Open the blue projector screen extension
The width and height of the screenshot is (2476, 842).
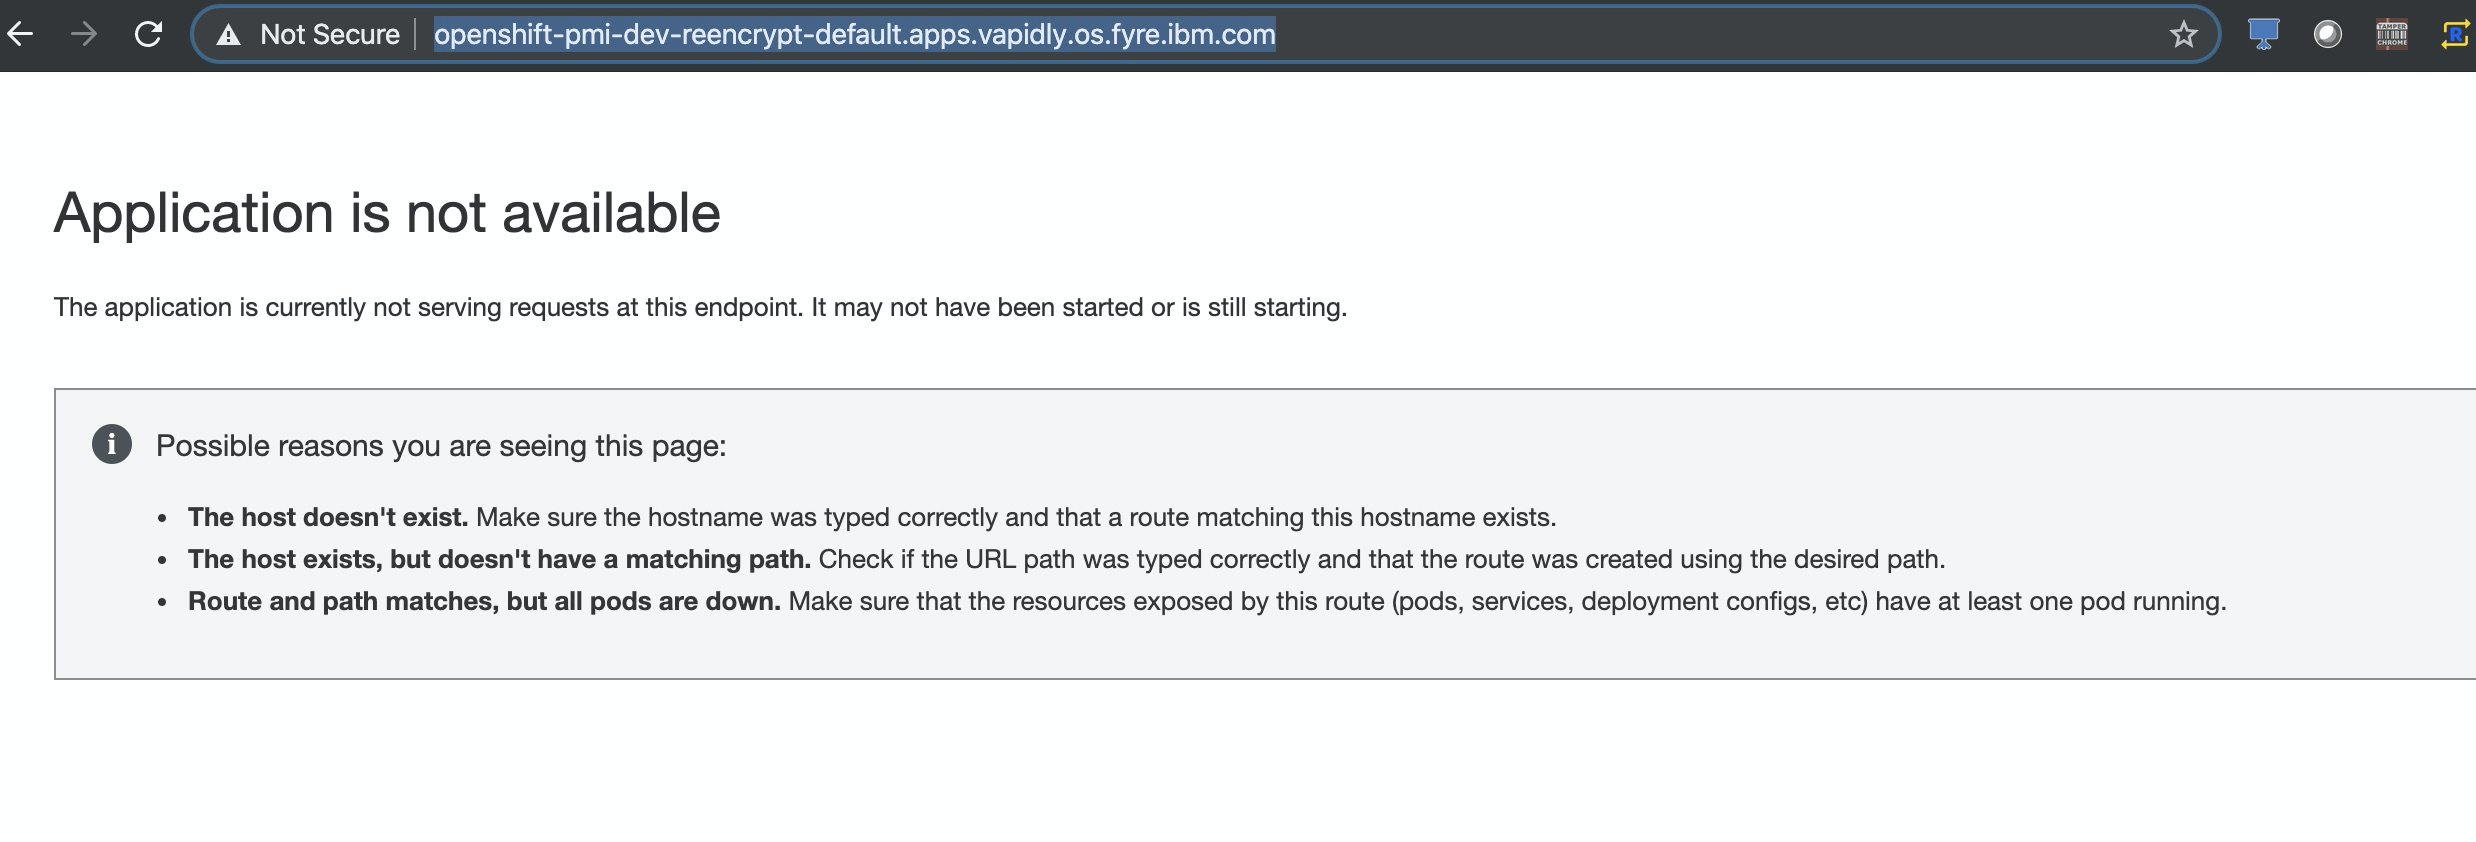point(2263,35)
